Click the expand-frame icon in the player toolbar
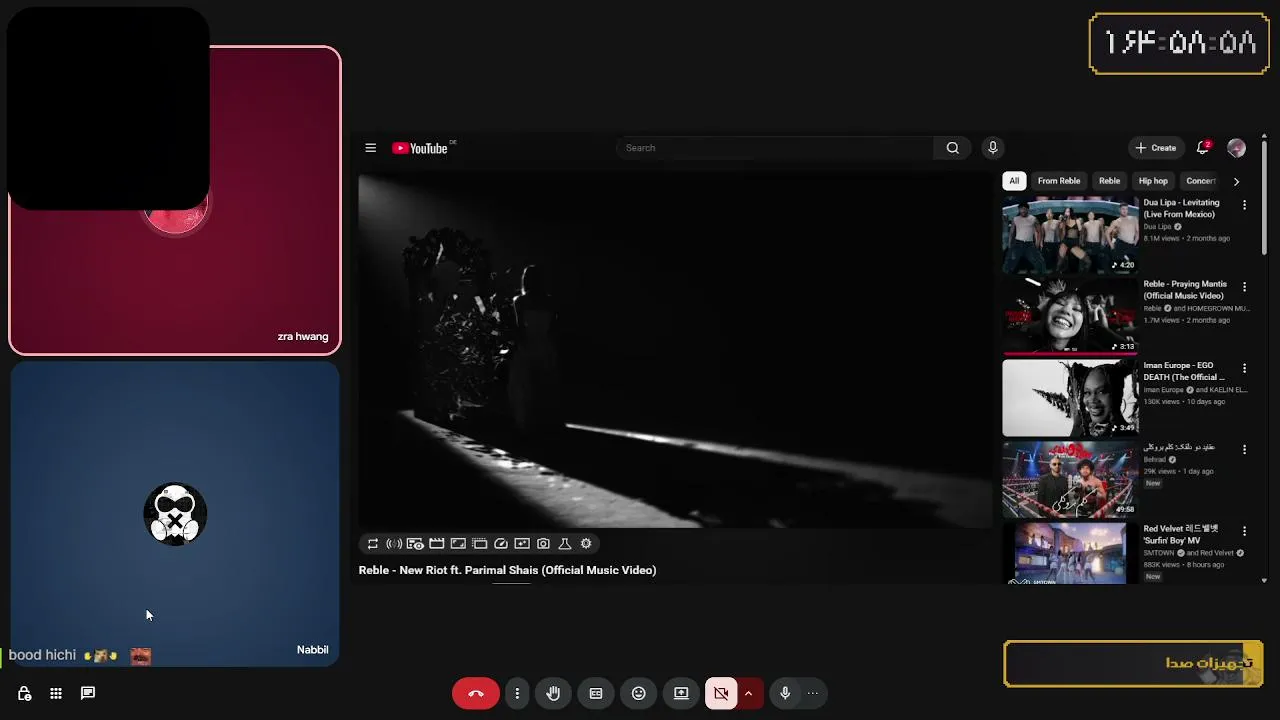1280x720 pixels. click(458, 544)
